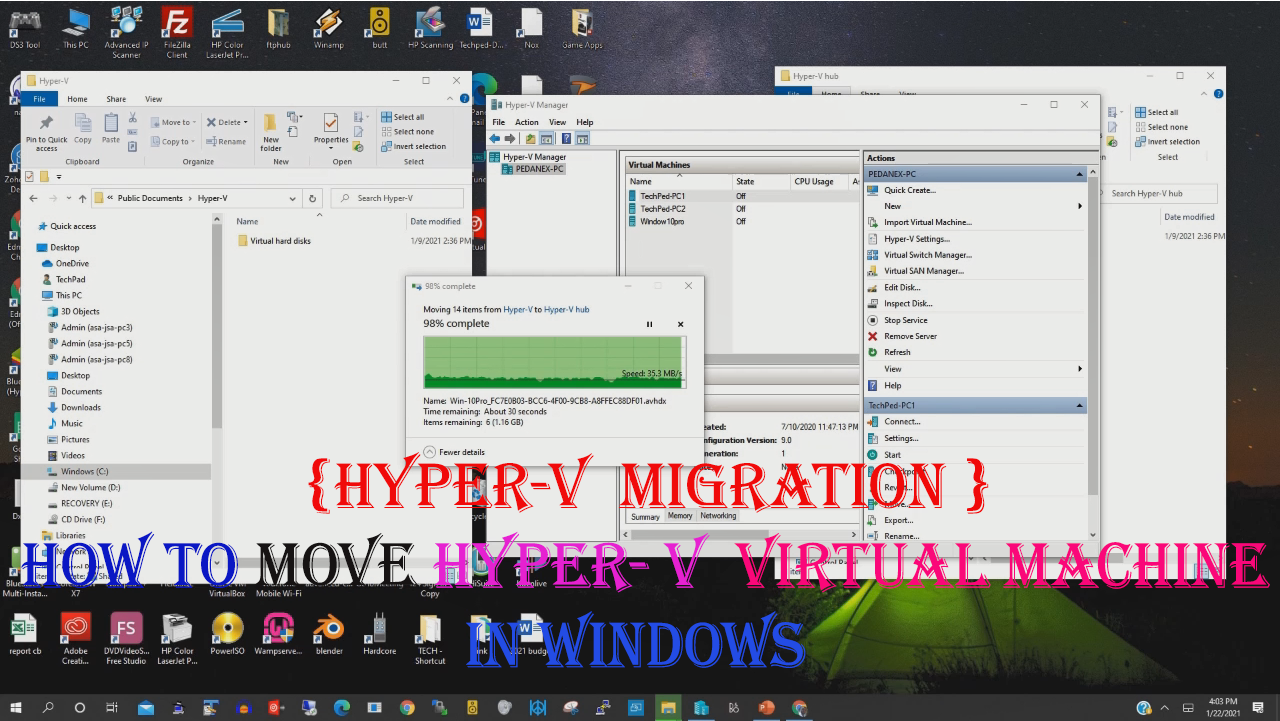This screenshot has width=1280, height=721.
Task: Click the Virtual Switch Manager icon
Action: (873, 255)
